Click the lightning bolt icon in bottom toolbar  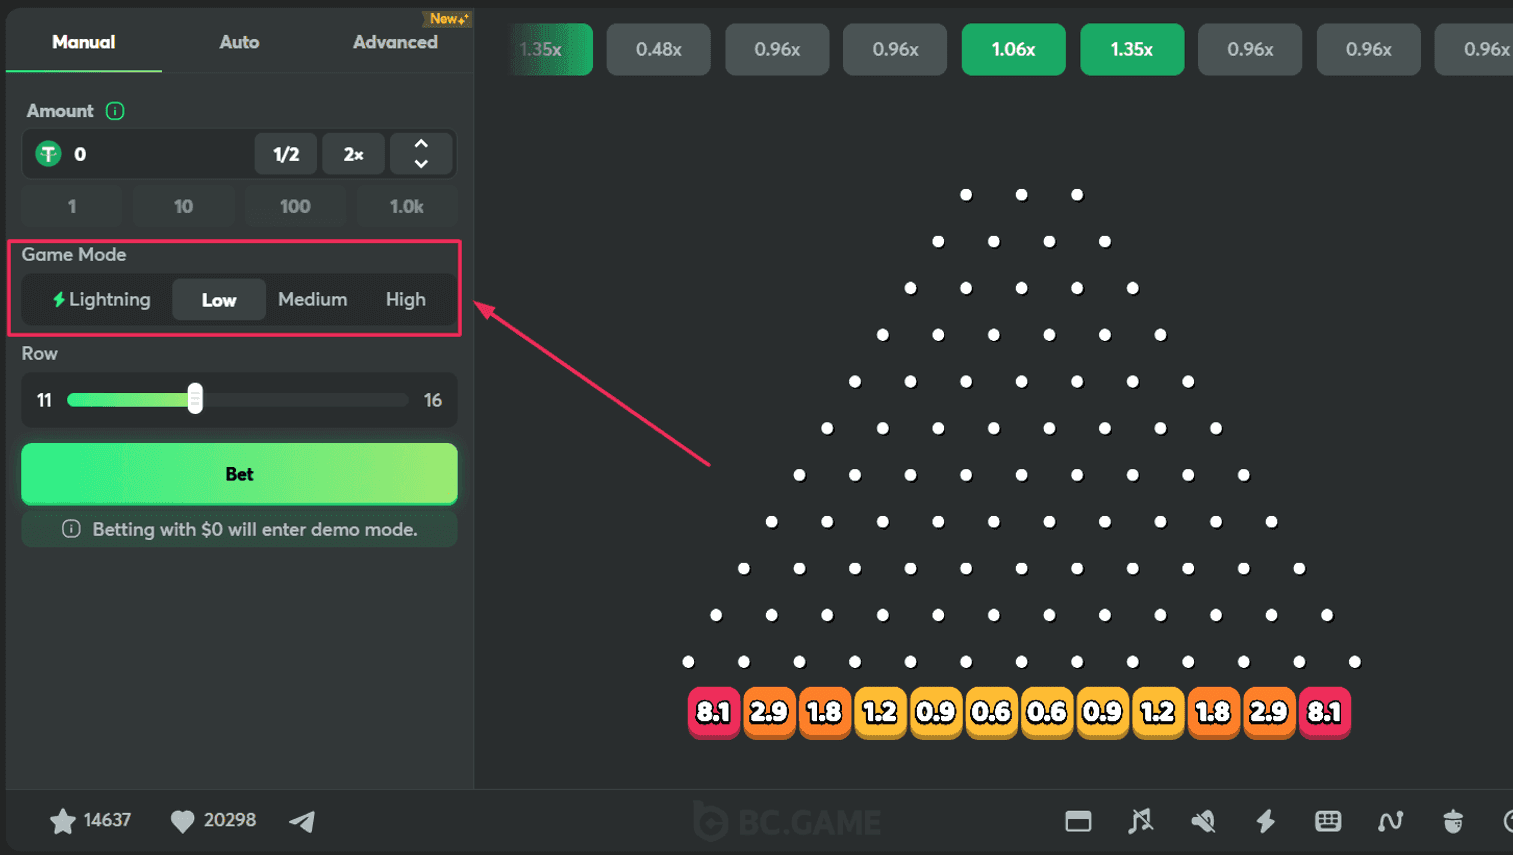(x=1266, y=821)
